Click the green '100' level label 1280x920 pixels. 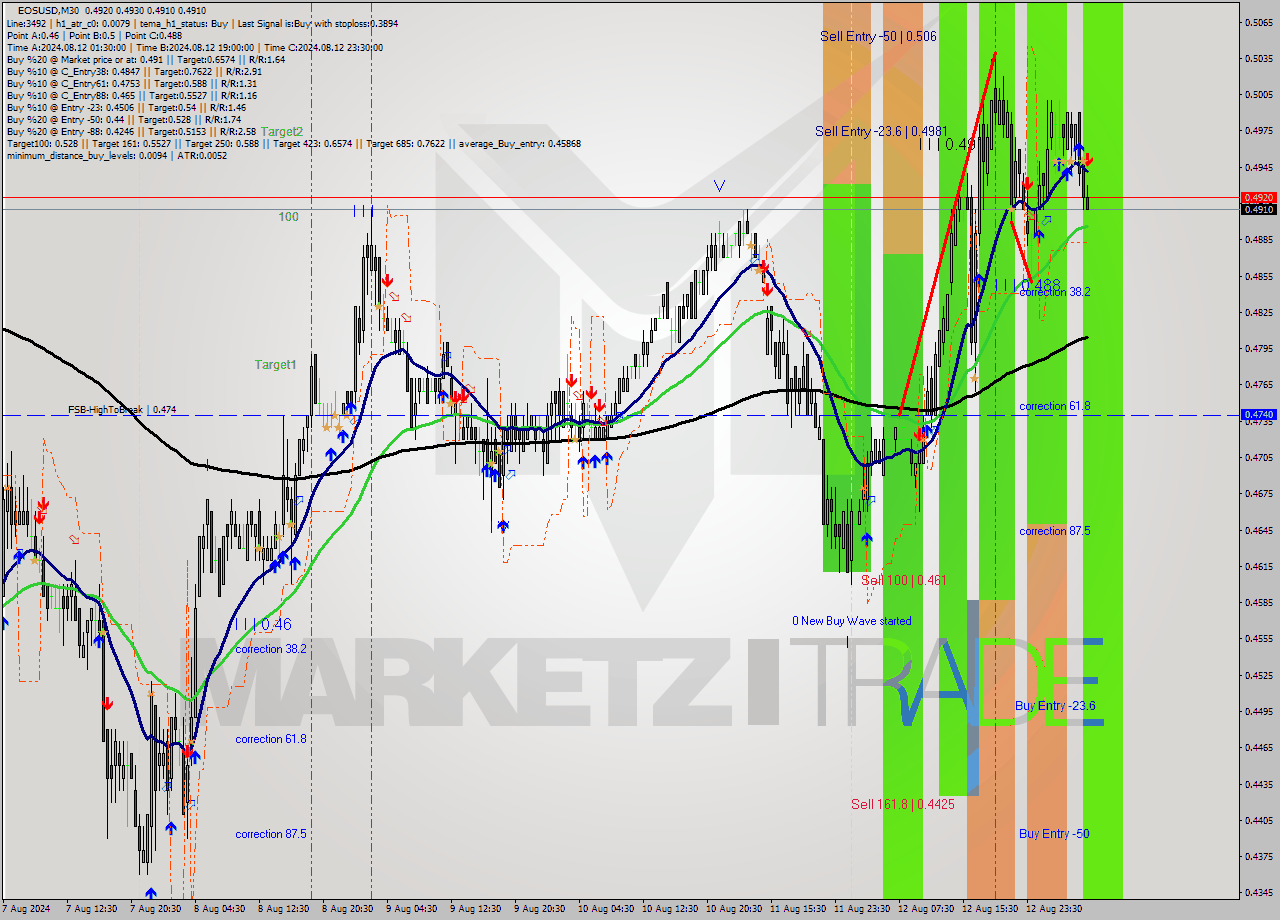[x=289, y=217]
